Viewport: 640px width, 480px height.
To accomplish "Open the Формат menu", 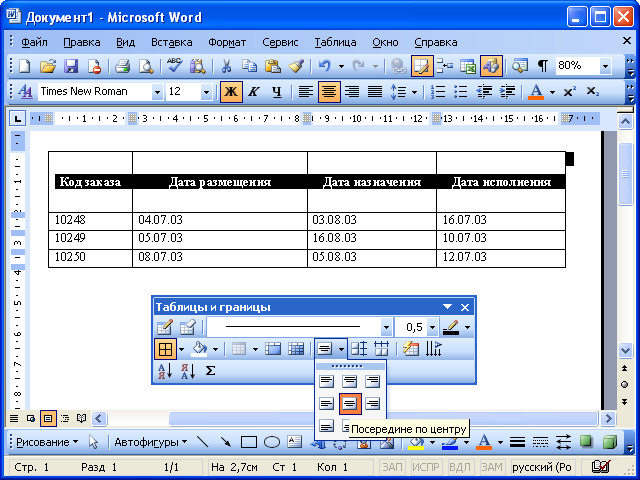I will (227, 42).
